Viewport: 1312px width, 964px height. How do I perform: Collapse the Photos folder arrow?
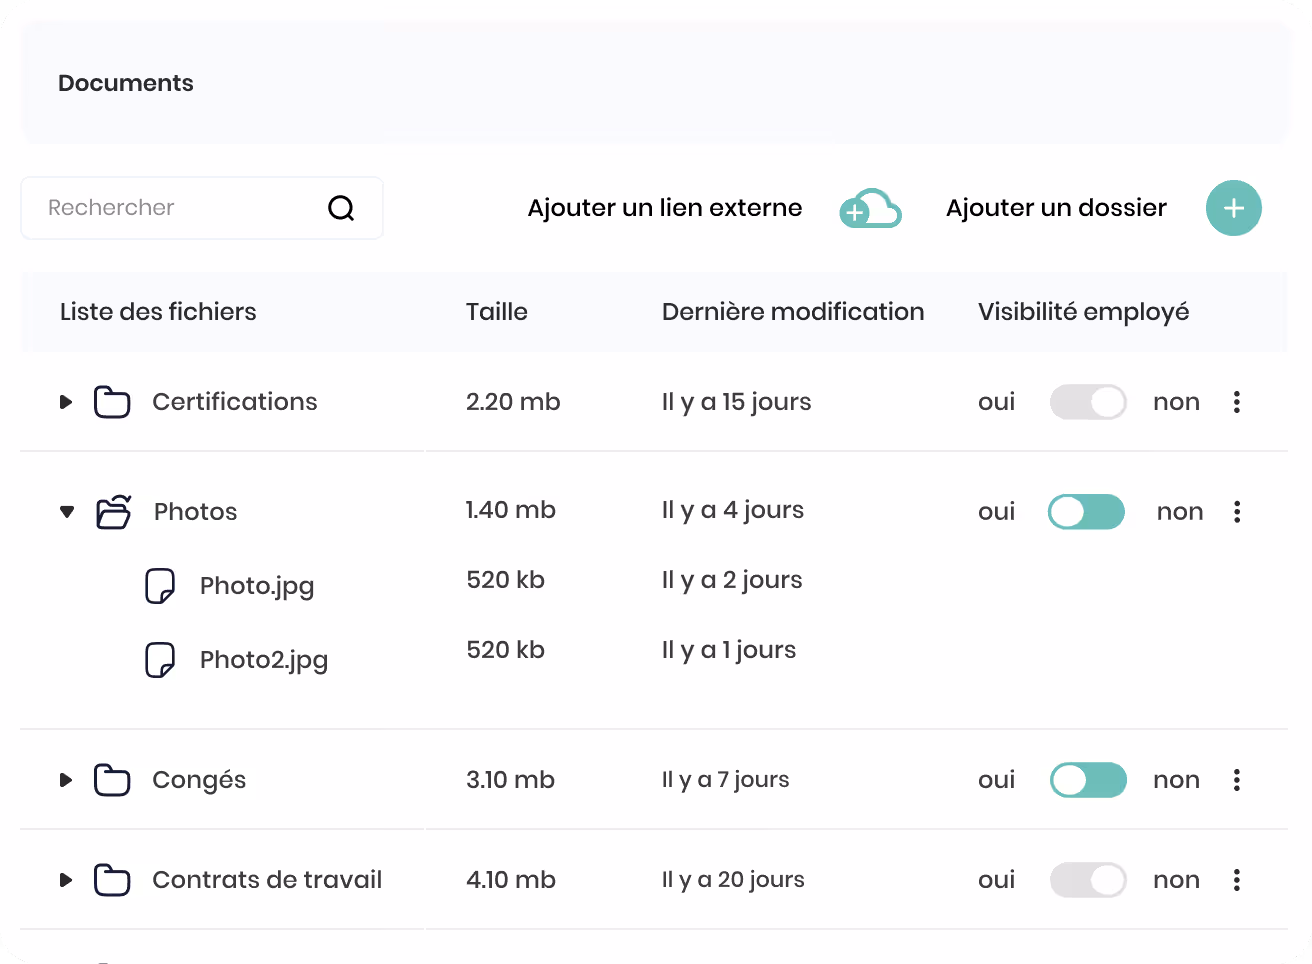[x=67, y=512]
